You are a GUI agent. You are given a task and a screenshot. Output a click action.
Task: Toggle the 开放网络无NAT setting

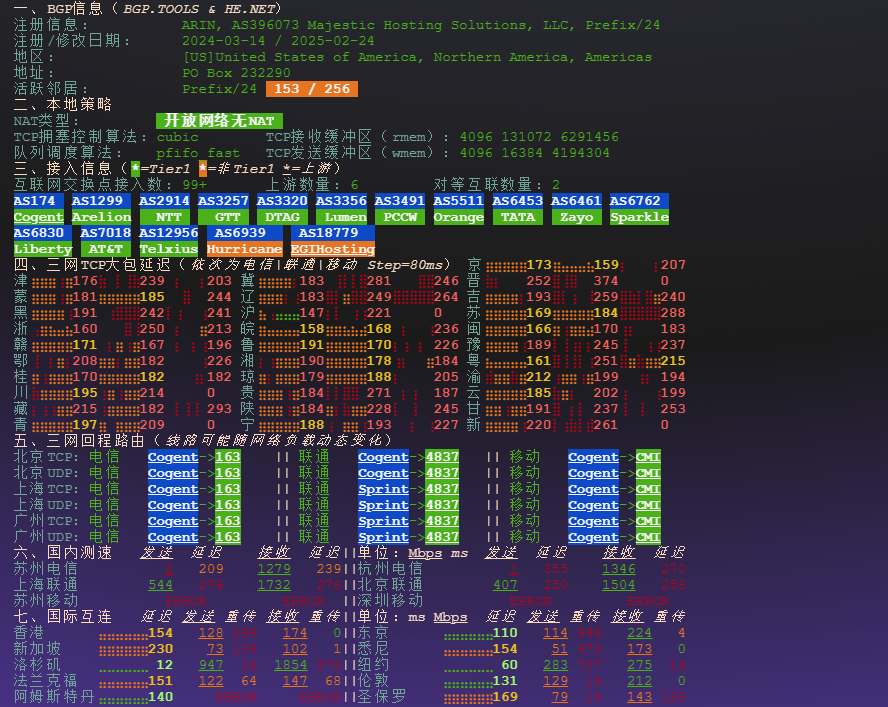coord(221,121)
